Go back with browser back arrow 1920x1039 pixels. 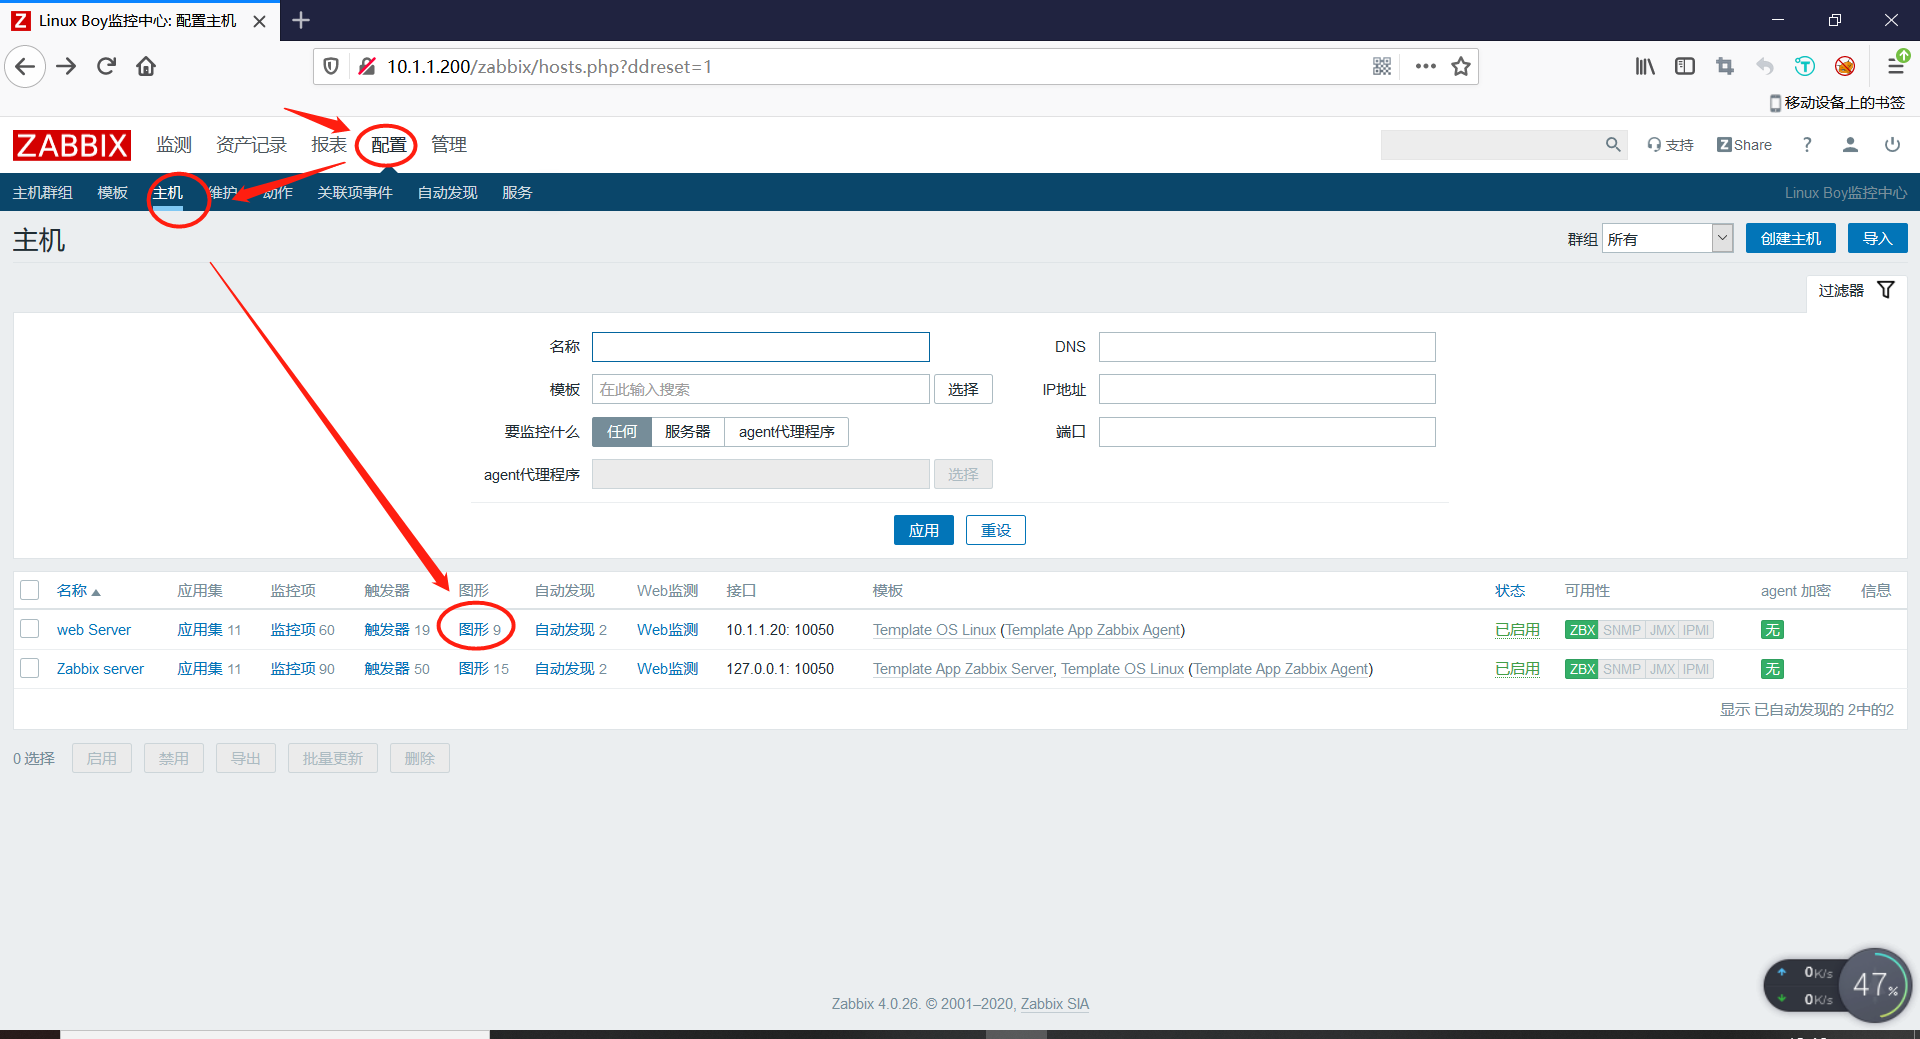point(25,67)
